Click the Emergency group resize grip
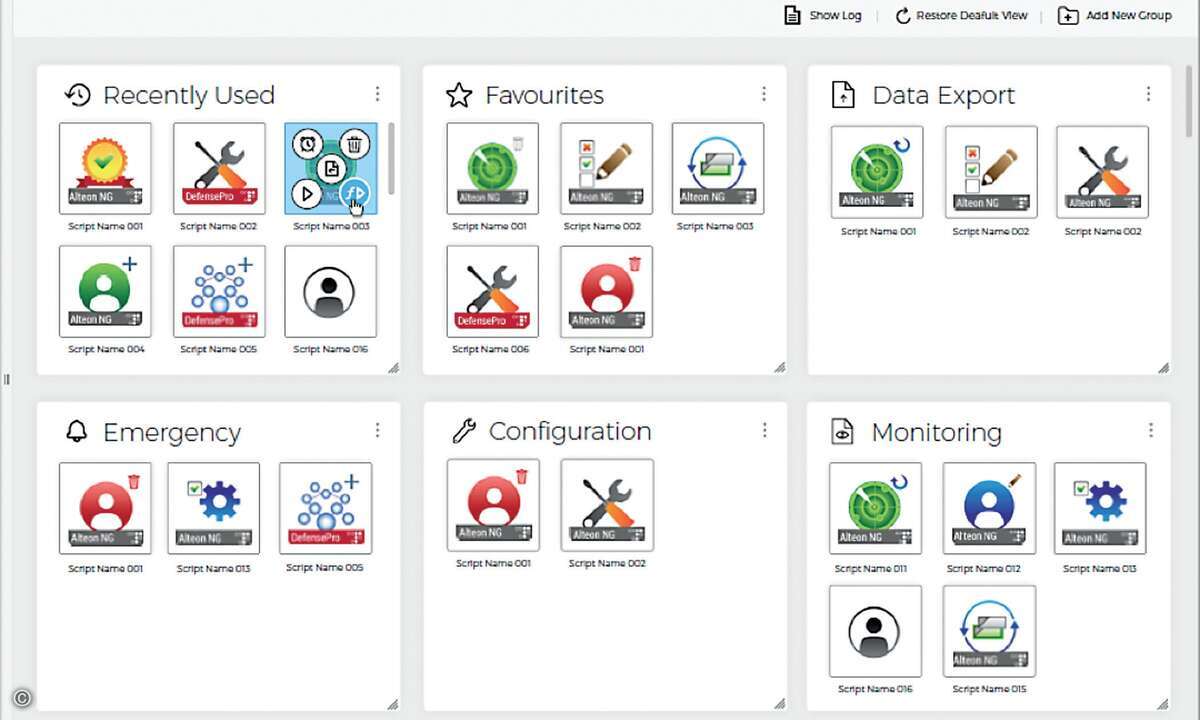 point(393,704)
